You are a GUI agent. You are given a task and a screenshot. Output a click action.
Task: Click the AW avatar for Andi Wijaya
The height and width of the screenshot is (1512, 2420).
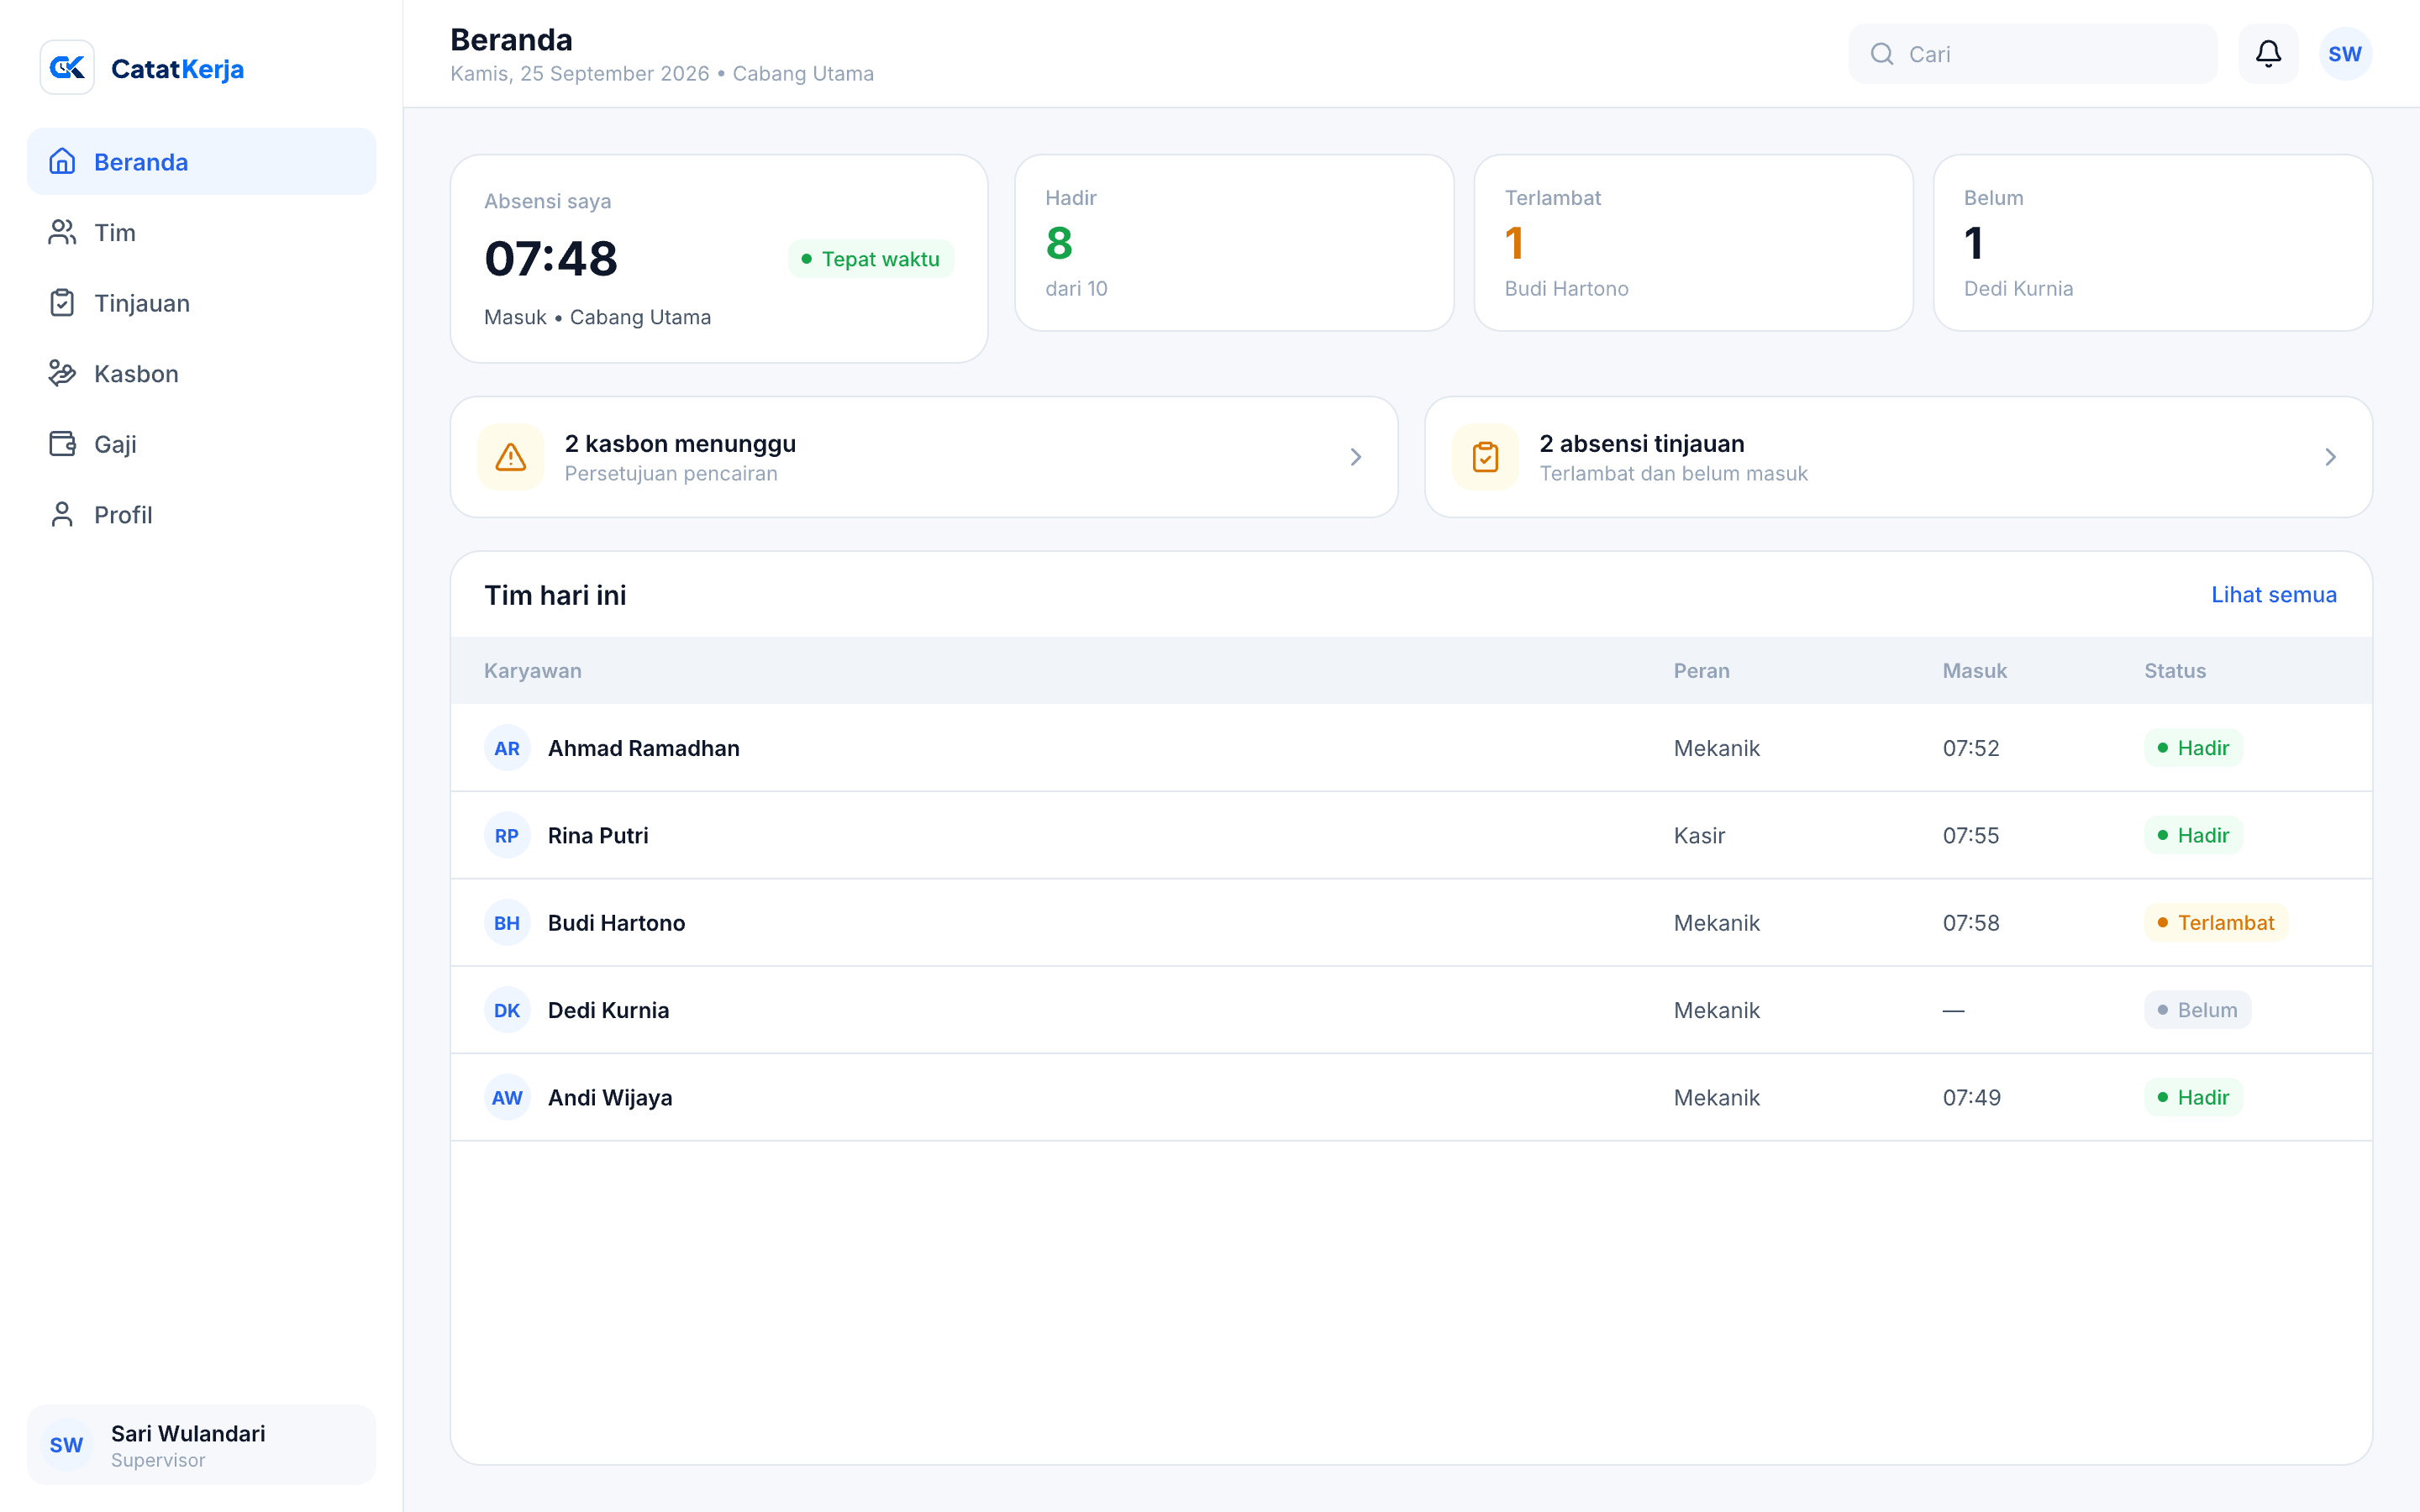pyautogui.click(x=507, y=1097)
